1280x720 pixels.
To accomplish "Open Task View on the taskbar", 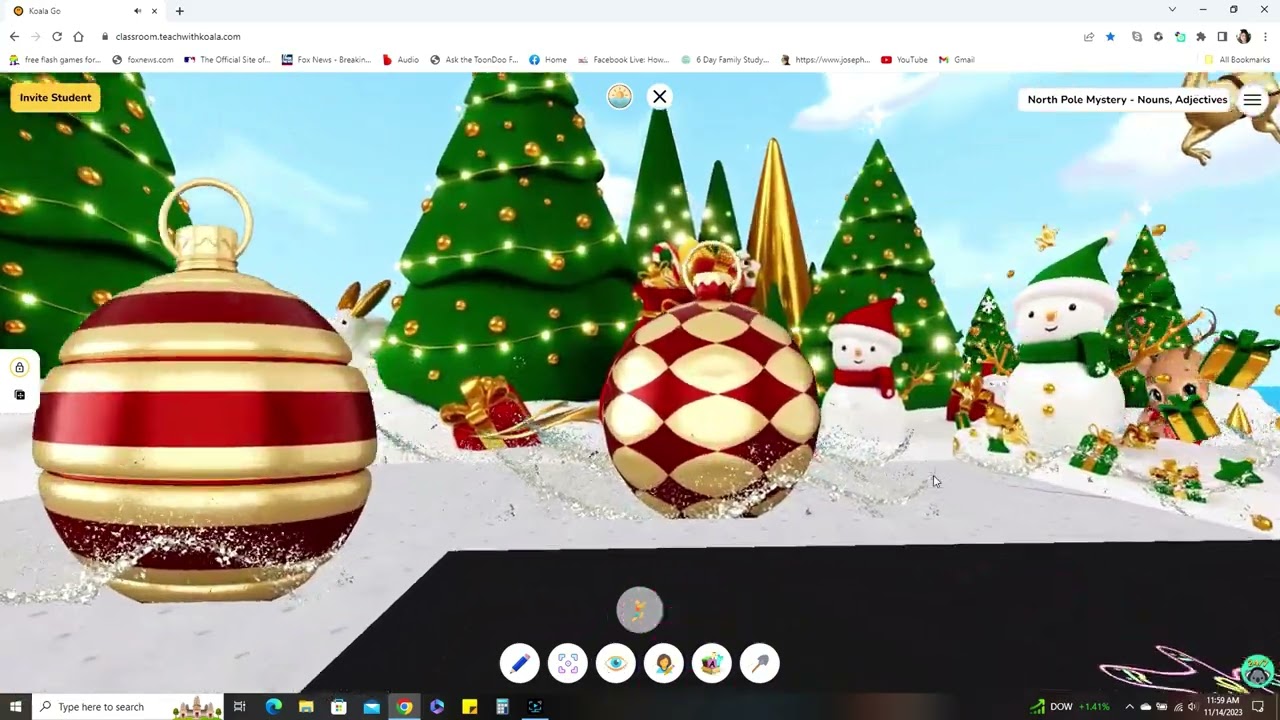I will pos(239,707).
